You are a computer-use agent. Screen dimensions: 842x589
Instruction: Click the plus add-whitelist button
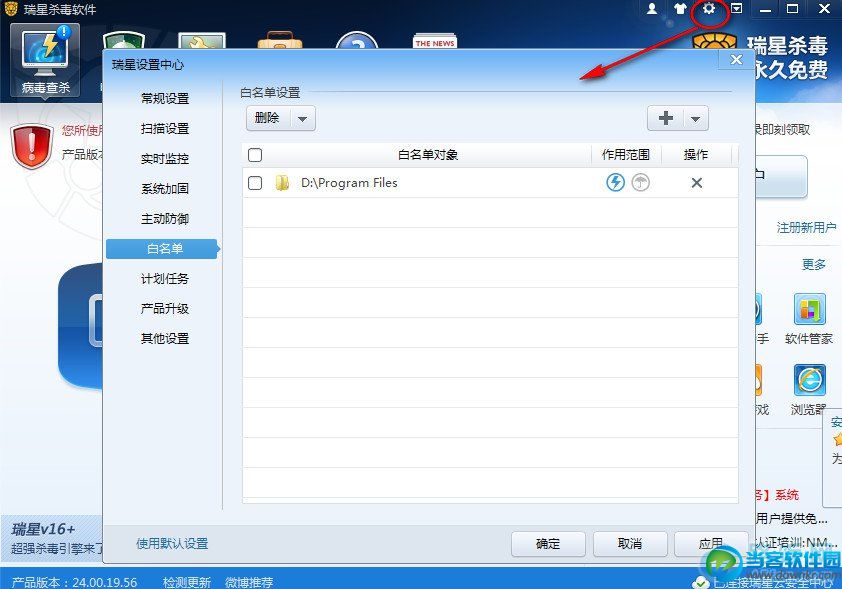[666, 118]
